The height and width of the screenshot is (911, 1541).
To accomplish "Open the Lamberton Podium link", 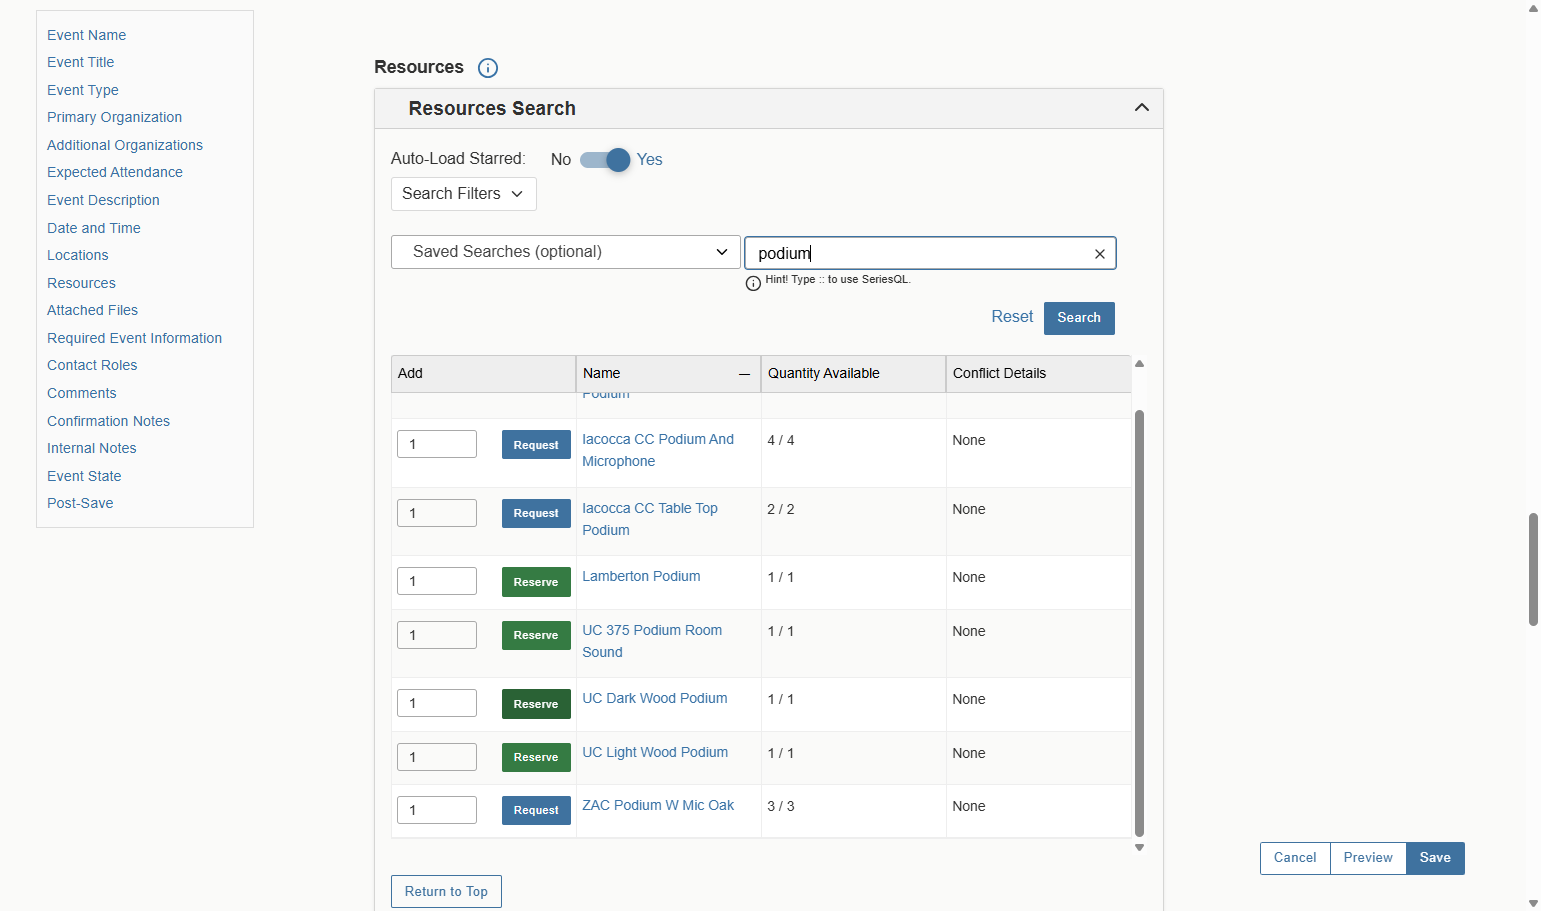I will point(641,577).
